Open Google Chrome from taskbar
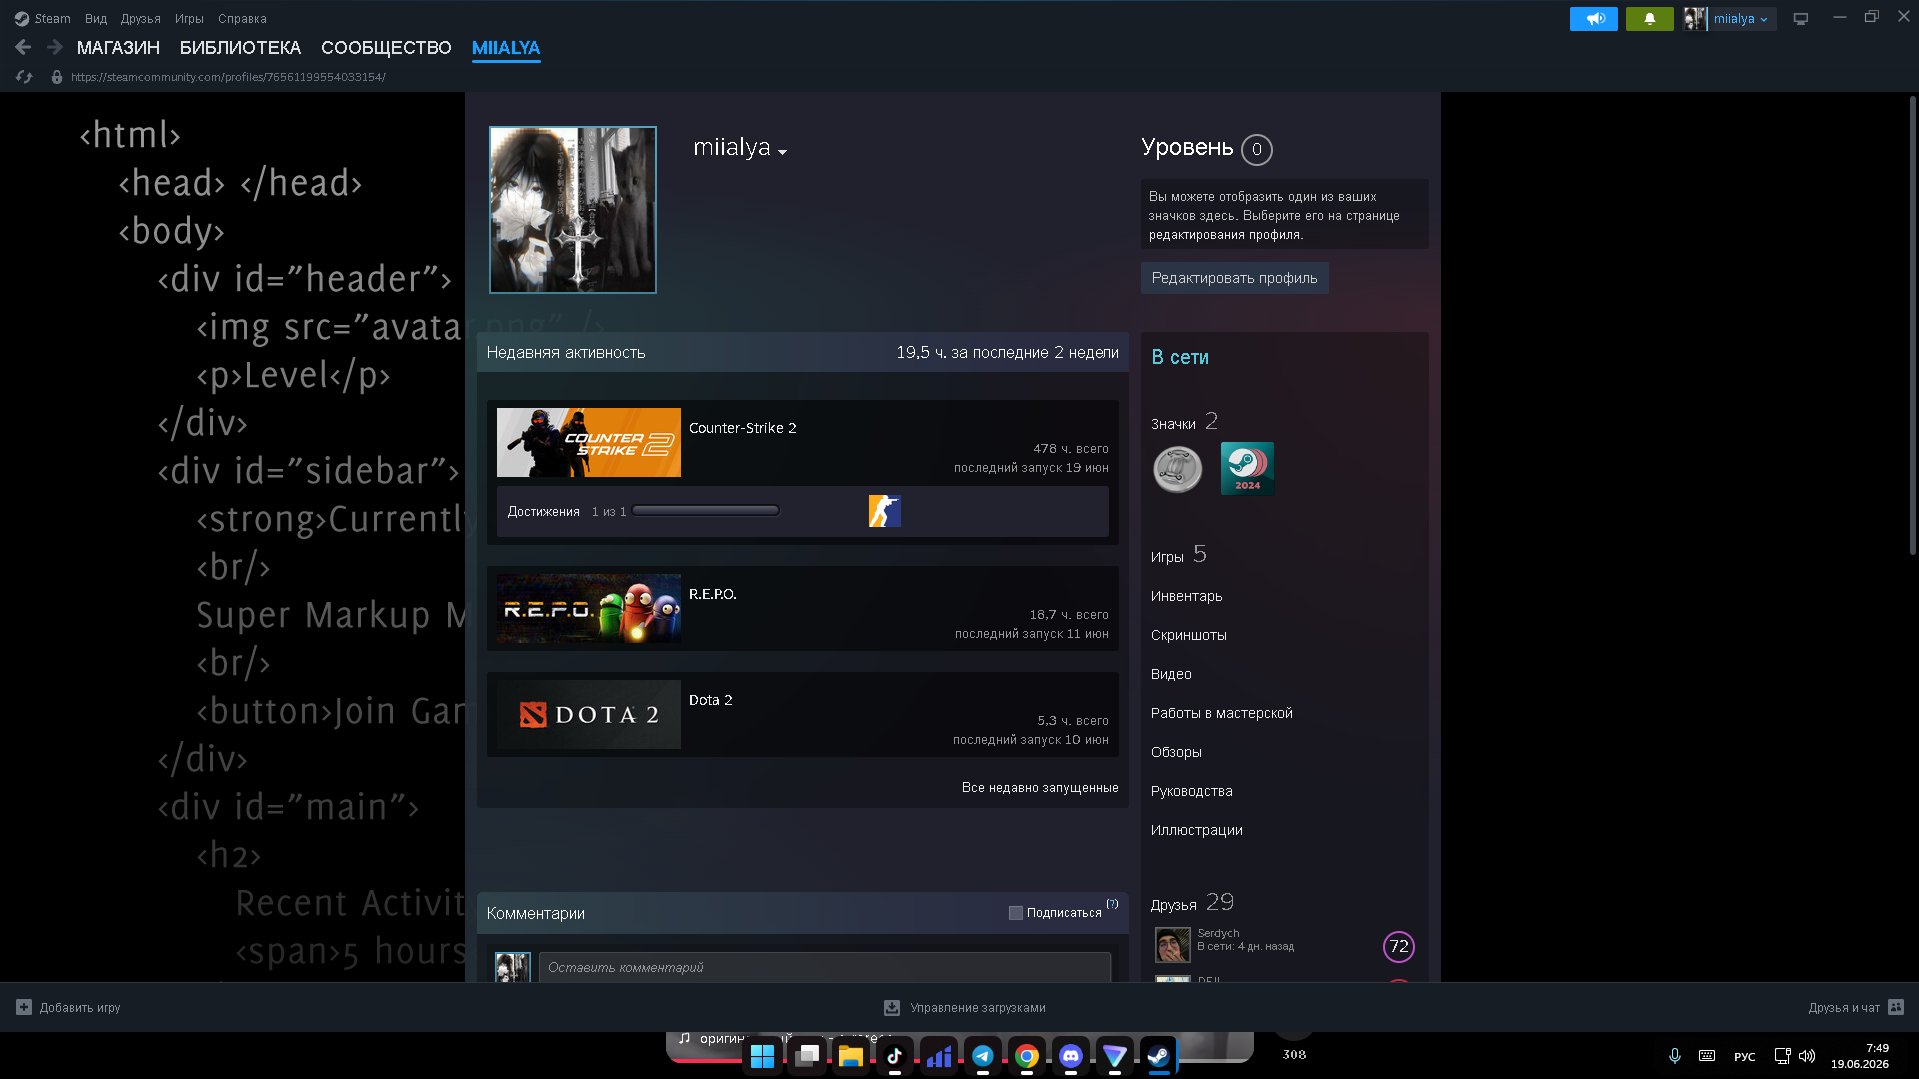The width and height of the screenshot is (1919, 1079). (1026, 1056)
